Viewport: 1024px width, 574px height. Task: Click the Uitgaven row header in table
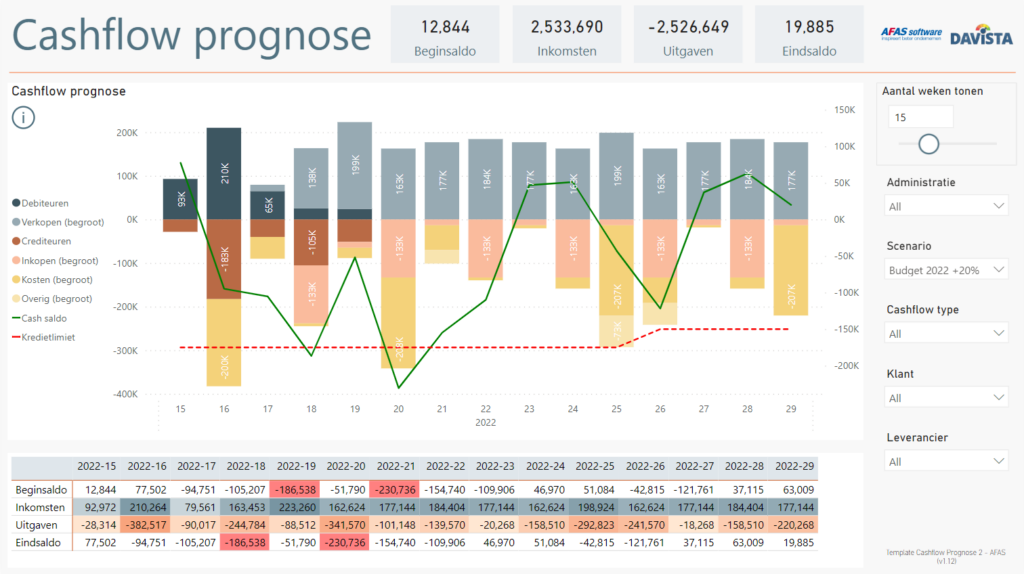pos(38,524)
